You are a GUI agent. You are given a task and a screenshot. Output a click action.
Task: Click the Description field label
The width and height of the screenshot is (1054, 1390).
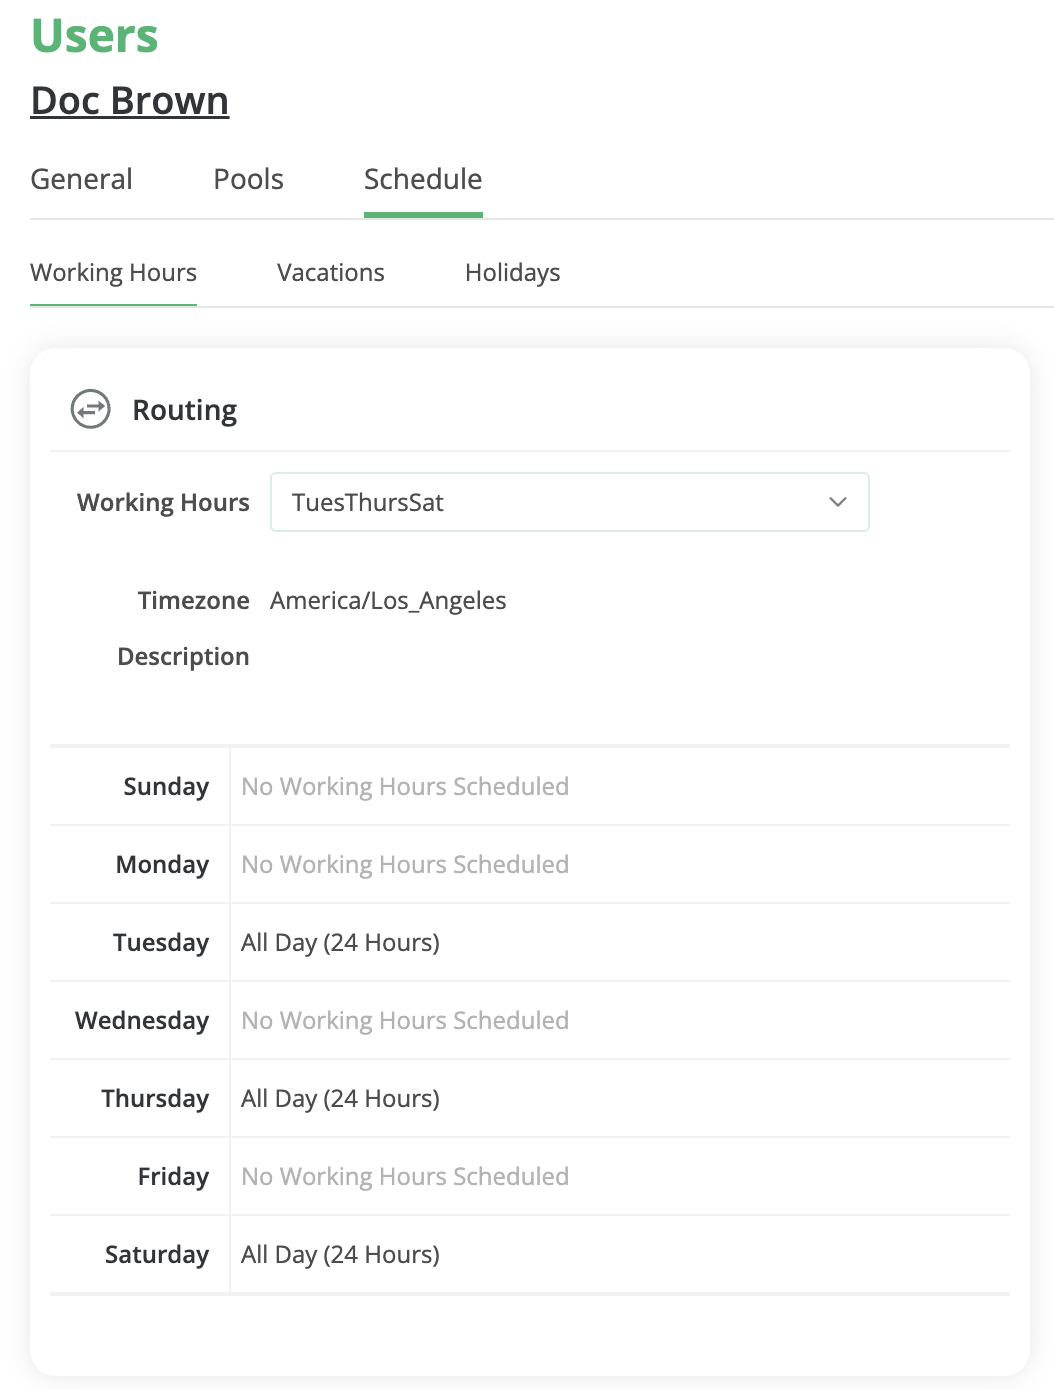click(183, 656)
